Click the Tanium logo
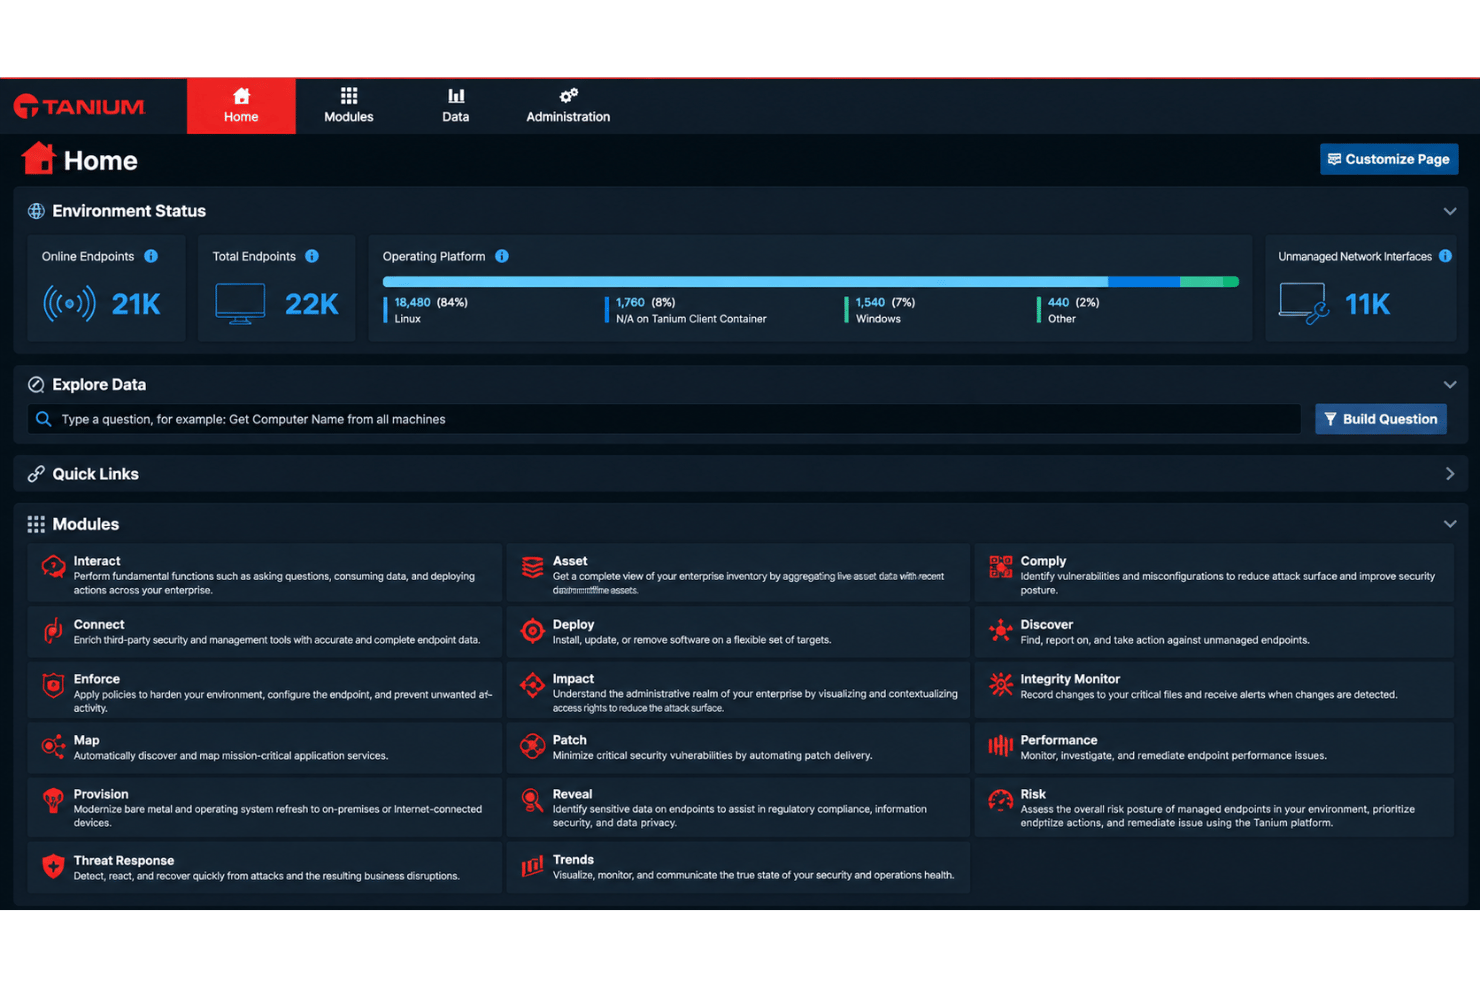This screenshot has width=1480, height=987. pyautogui.click(x=79, y=106)
